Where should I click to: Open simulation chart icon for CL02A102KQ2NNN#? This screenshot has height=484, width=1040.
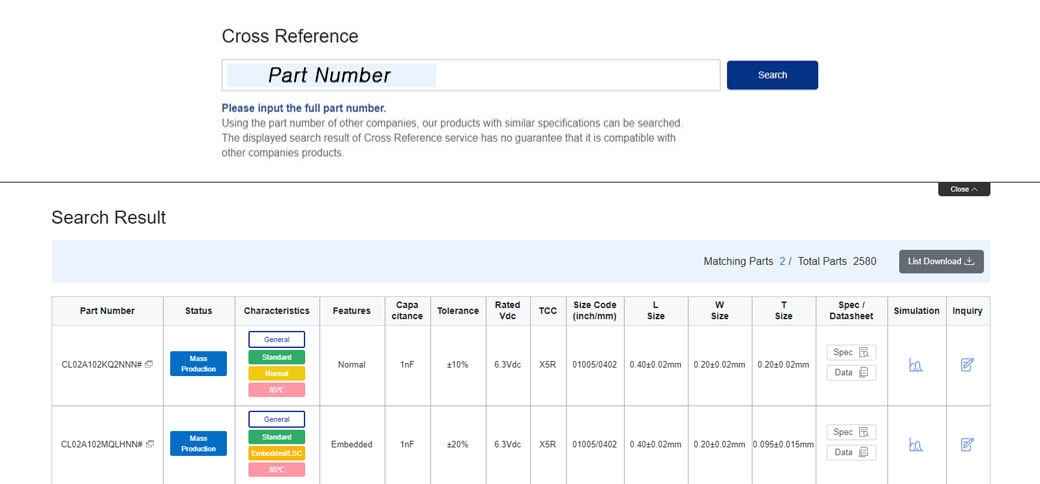[x=915, y=365]
